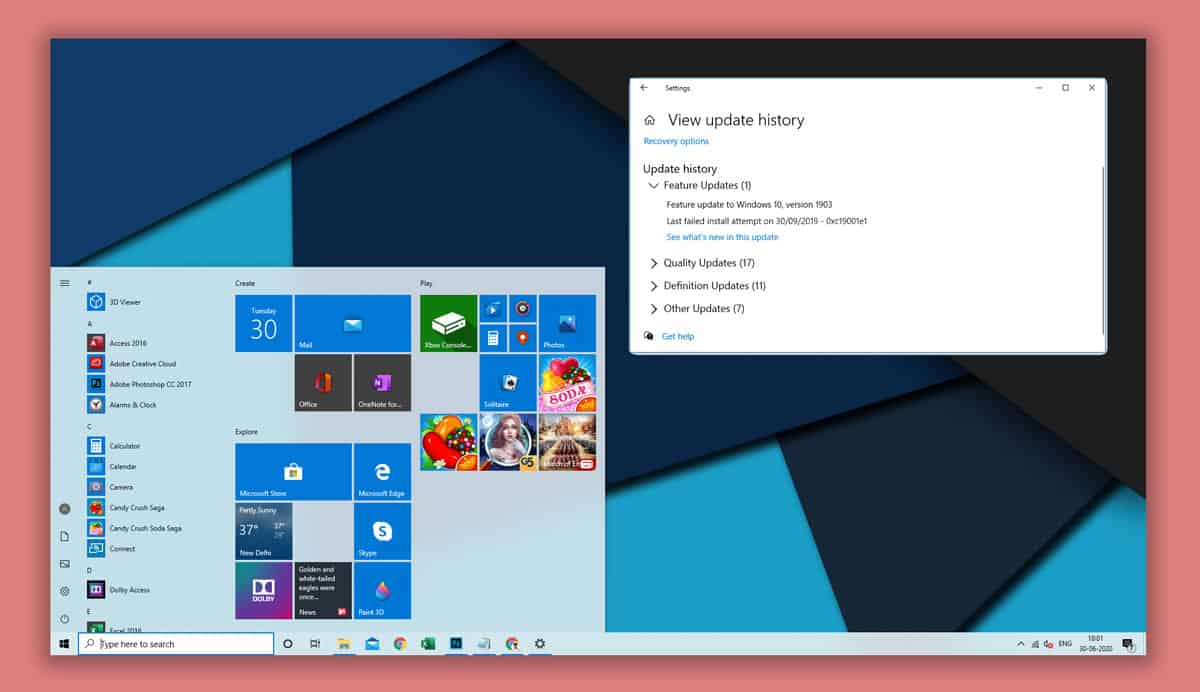Open the Microsoft Edge tile
The height and width of the screenshot is (692, 1200).
tap(382, 472)
